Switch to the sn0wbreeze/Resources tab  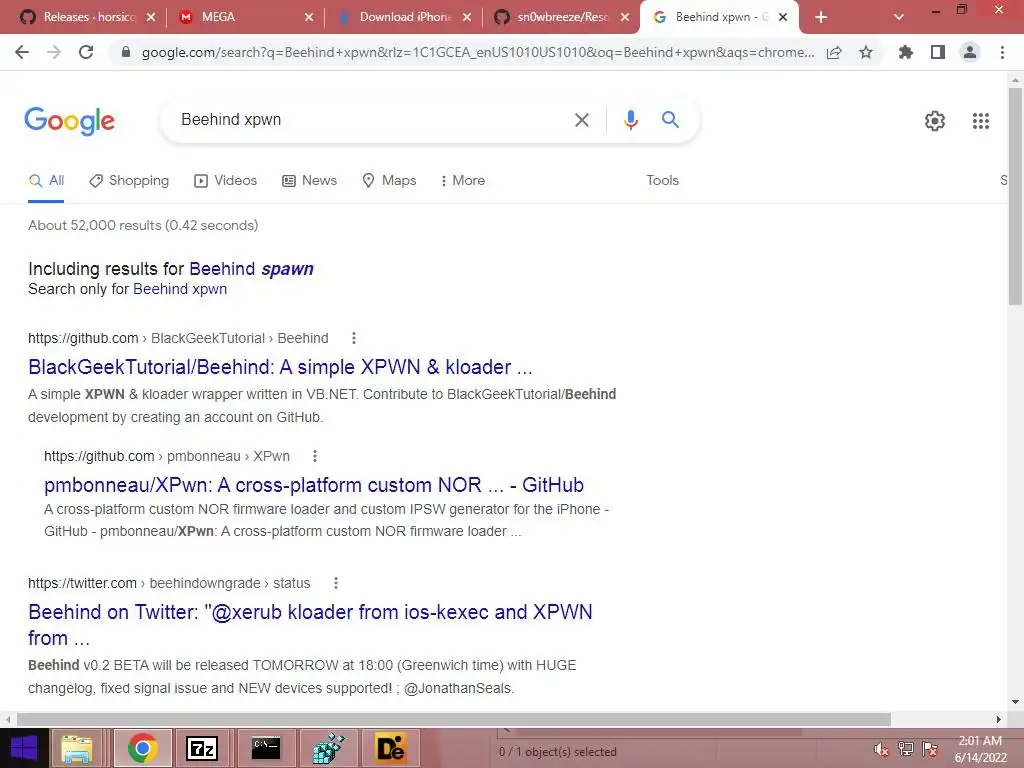point(562,17)
